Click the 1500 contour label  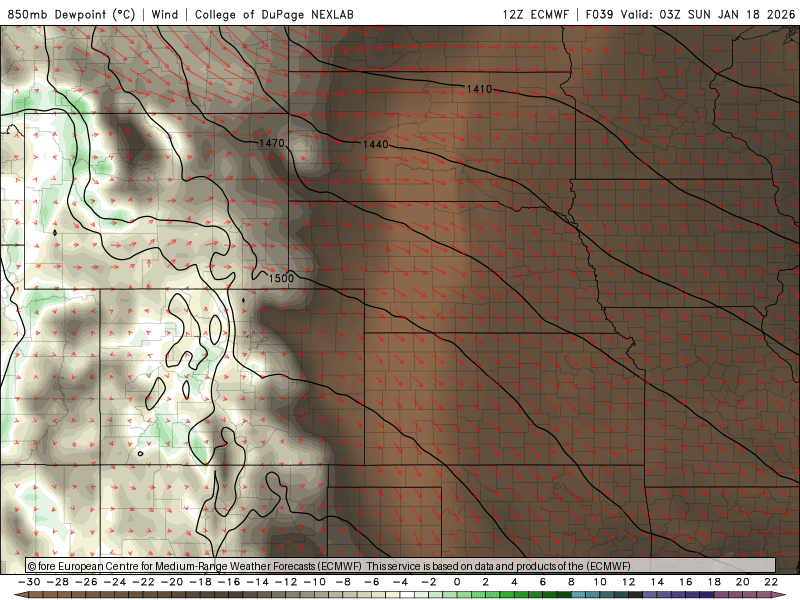tap(281, 278)
